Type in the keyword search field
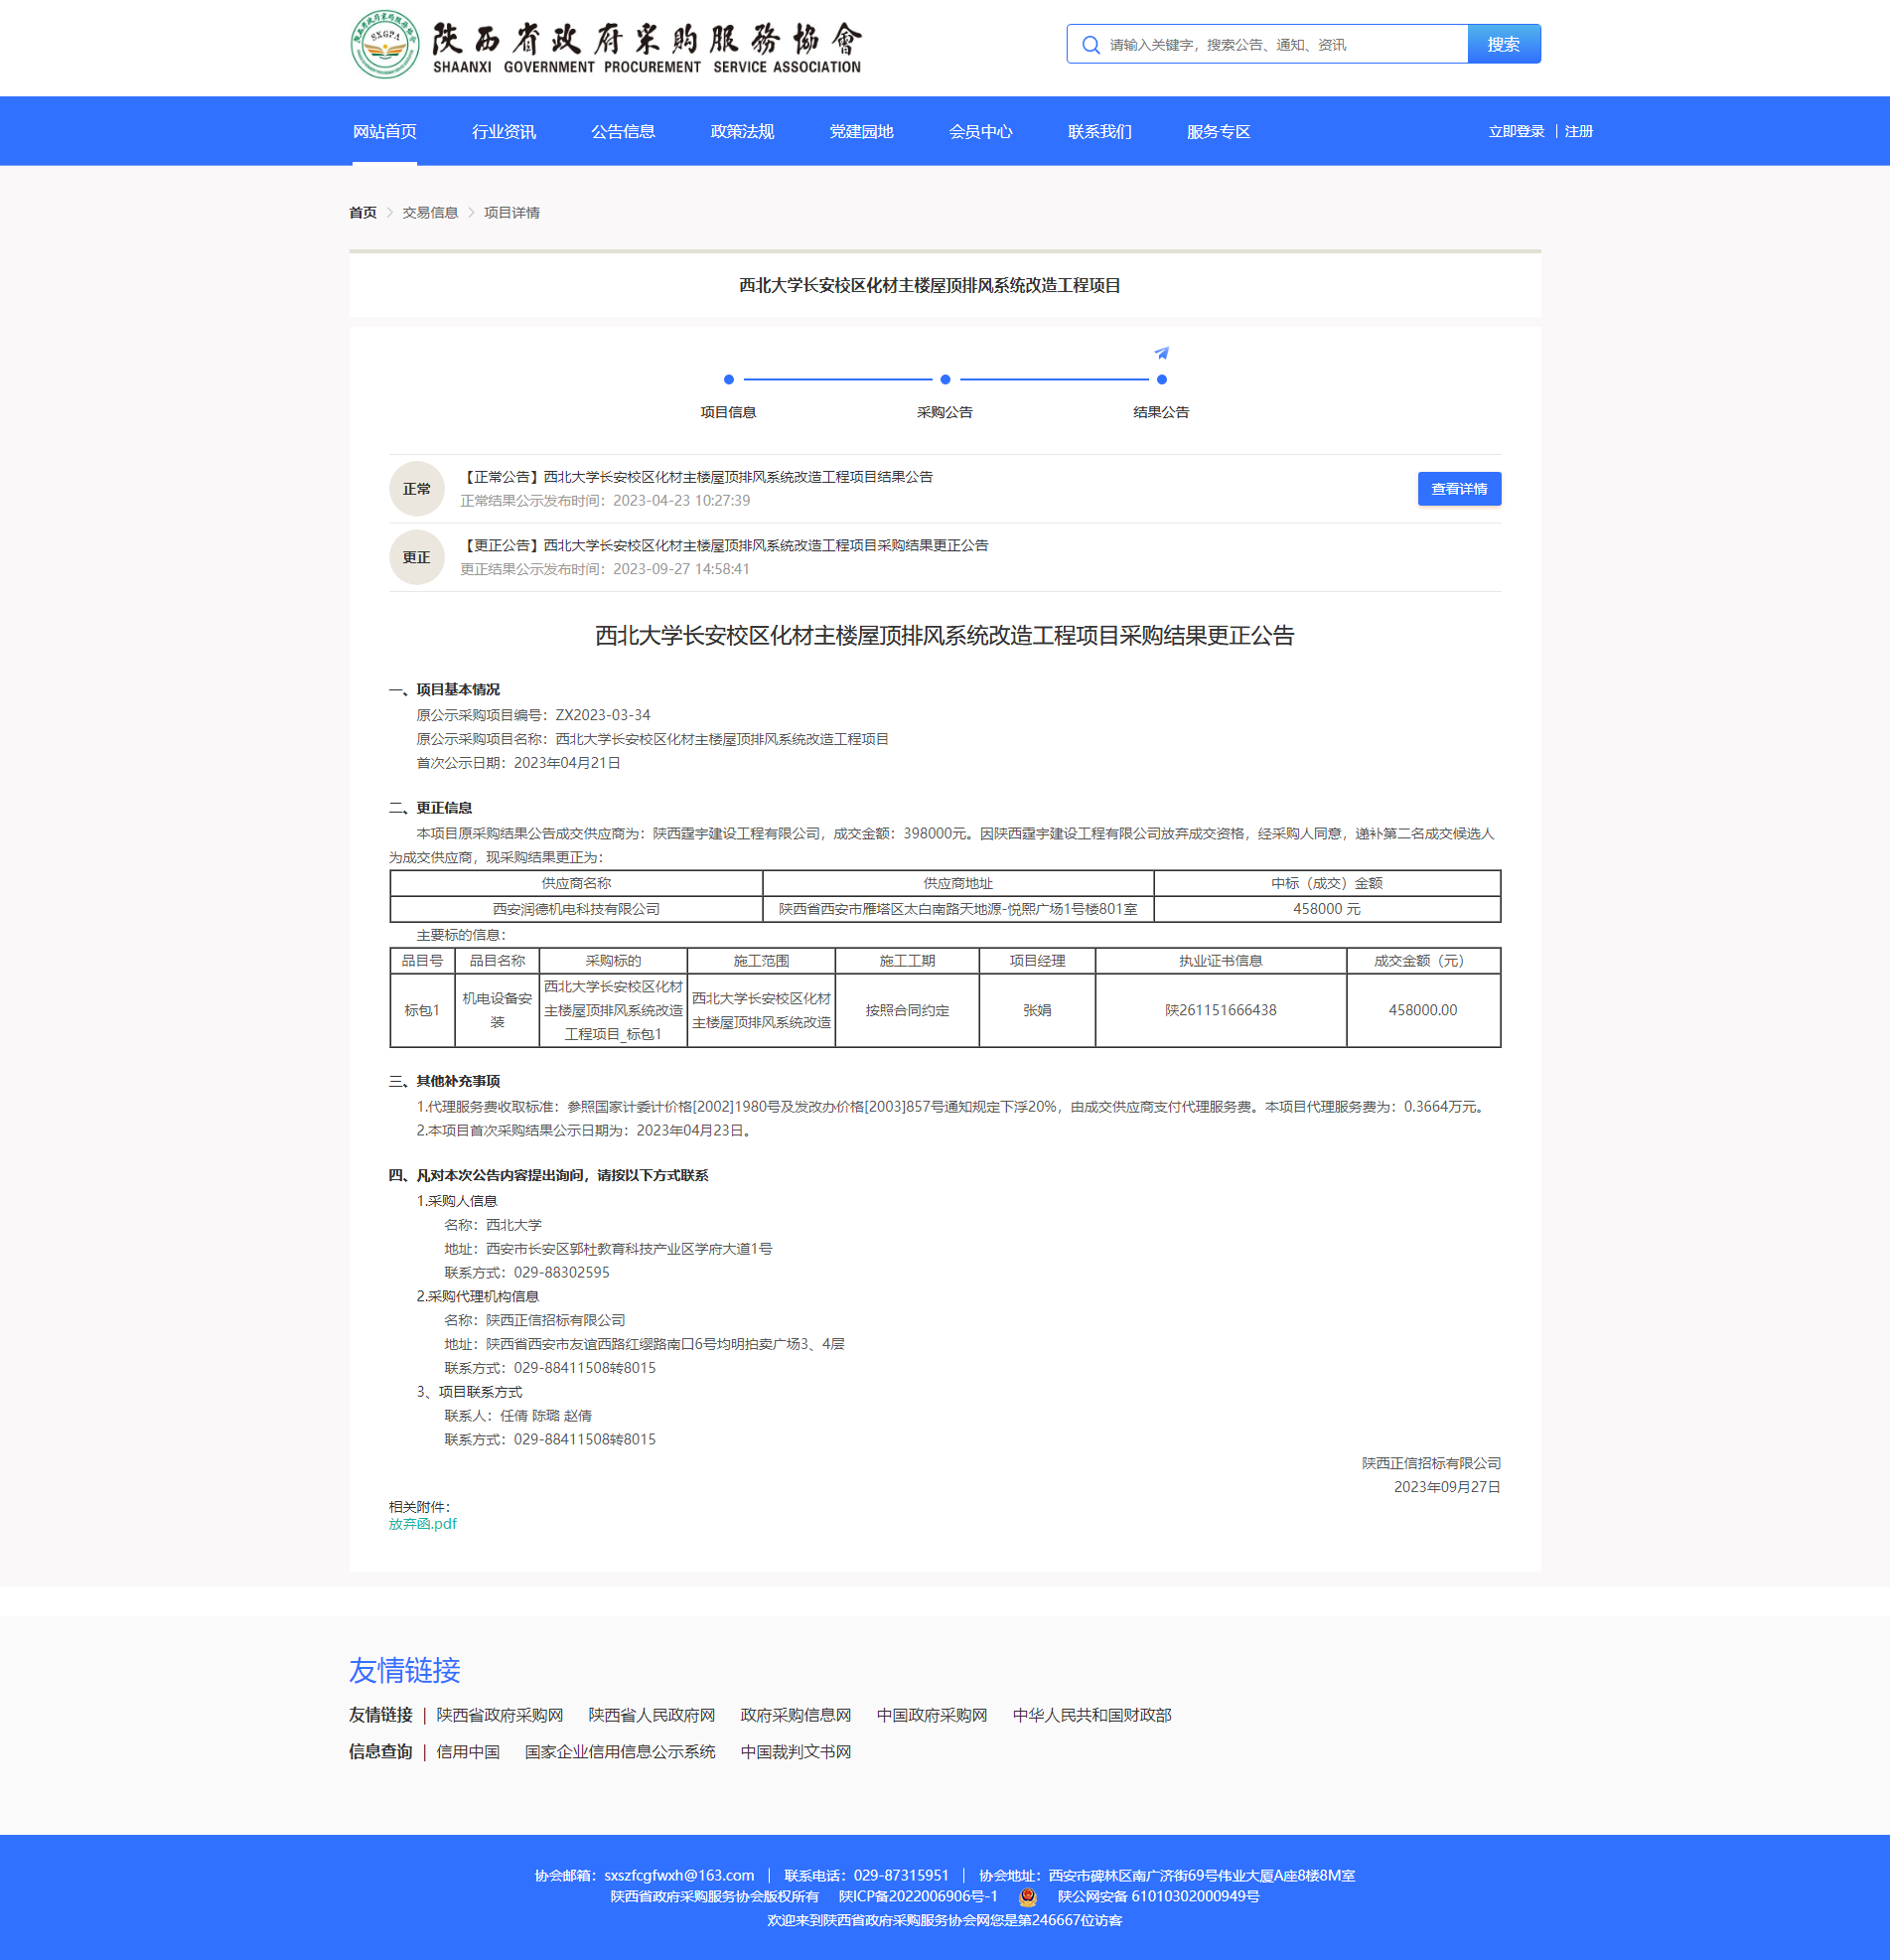1890x1960 pixels. (x=1280, y=45)
